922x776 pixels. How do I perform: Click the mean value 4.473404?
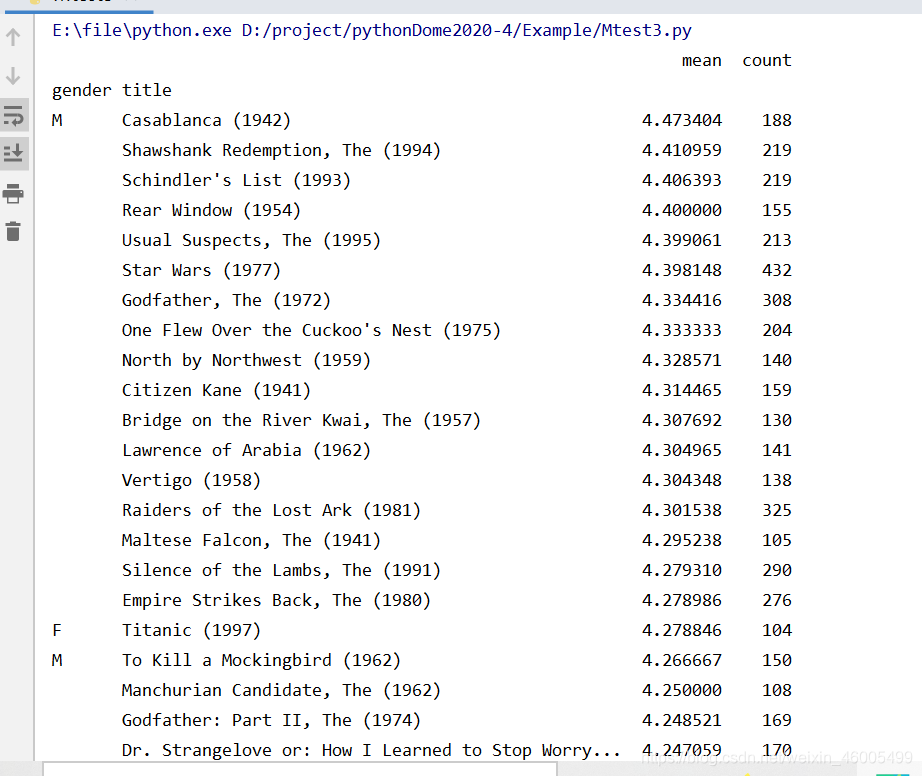pyautogui.click(x=682, y=121)
